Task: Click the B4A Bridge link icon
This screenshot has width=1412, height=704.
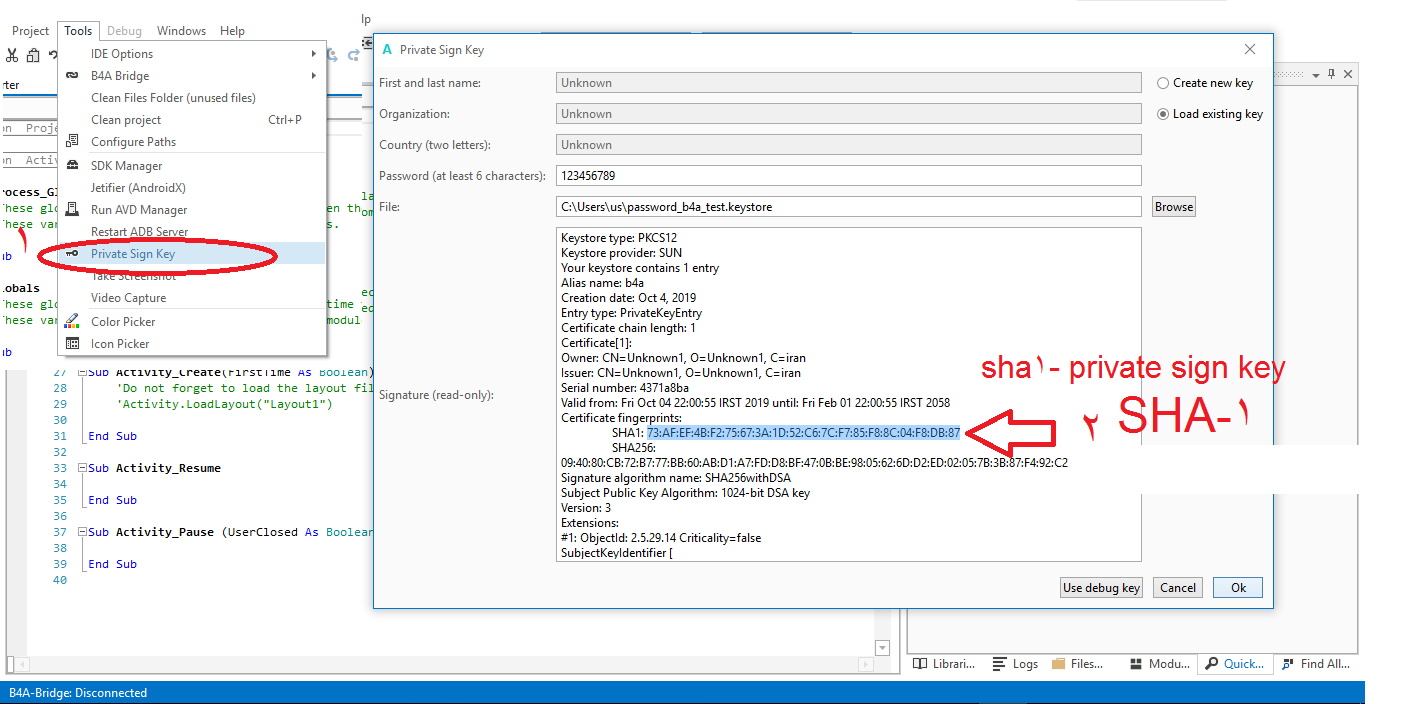Action: [72, 76]
